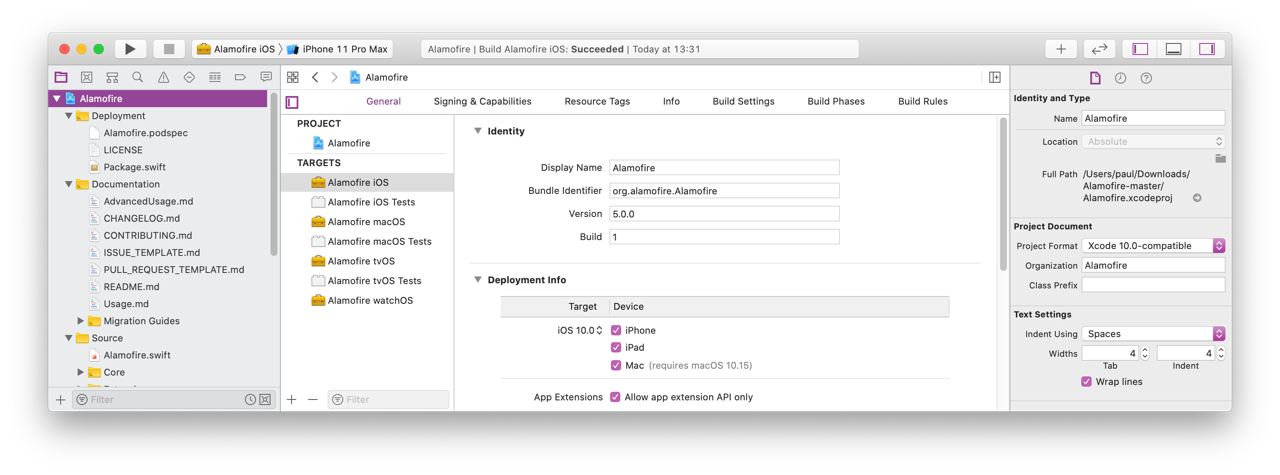Run the project with the Play button
The width and height of the screenshot is (1280, 475).
tap(130, 49)
